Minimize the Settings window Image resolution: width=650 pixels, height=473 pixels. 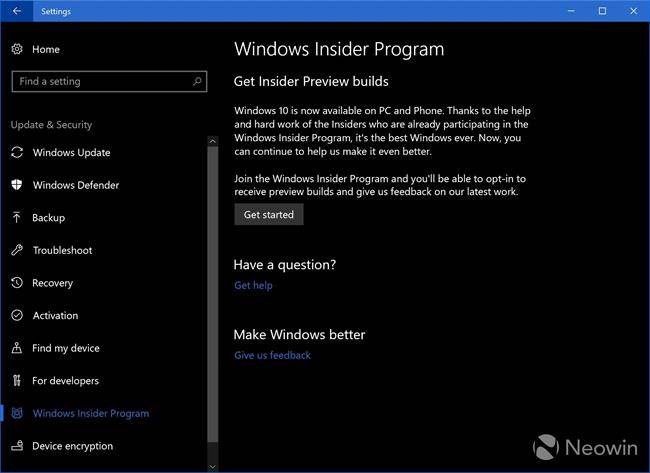(x=571, y=11)
